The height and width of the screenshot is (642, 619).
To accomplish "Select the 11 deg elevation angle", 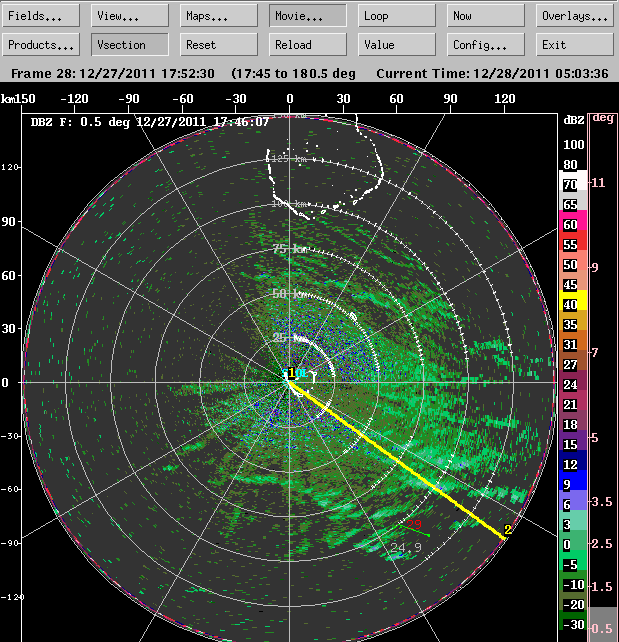I will [598, 183].
